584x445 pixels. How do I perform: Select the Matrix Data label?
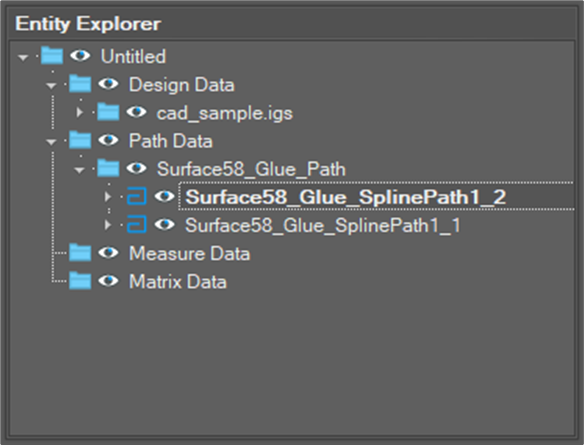pos(178,282)
